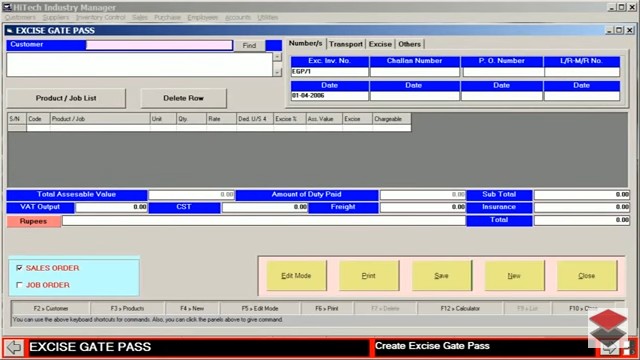Screen dimensions: 640x360
Task: Click the F4 New shortcut panel
Action: 192,309
